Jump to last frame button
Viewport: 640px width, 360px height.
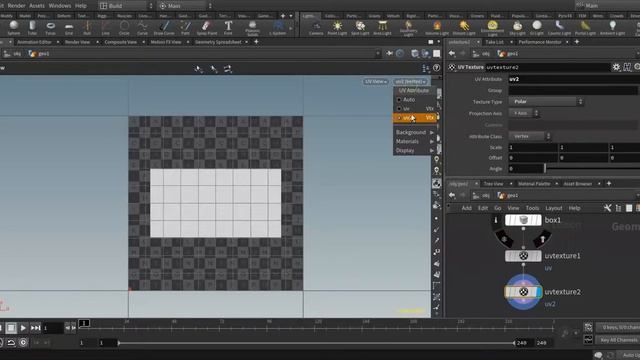(36, 328)
